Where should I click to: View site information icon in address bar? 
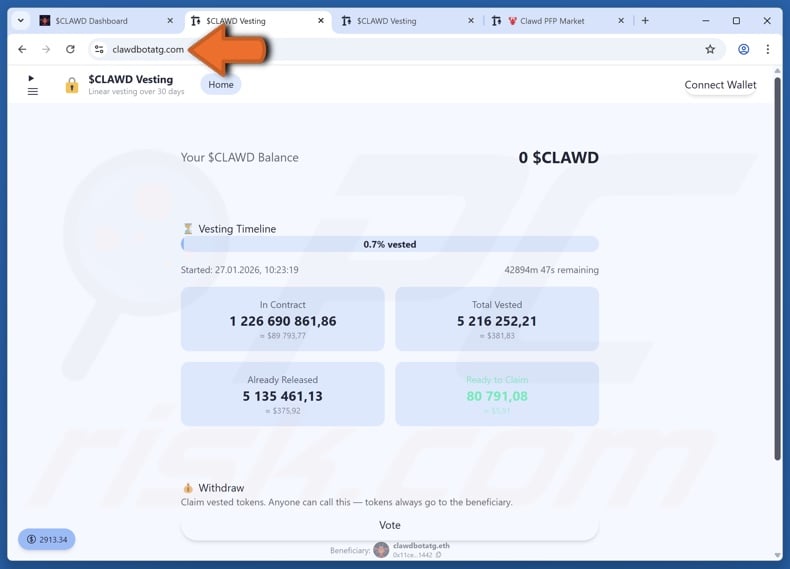(99, 49)
